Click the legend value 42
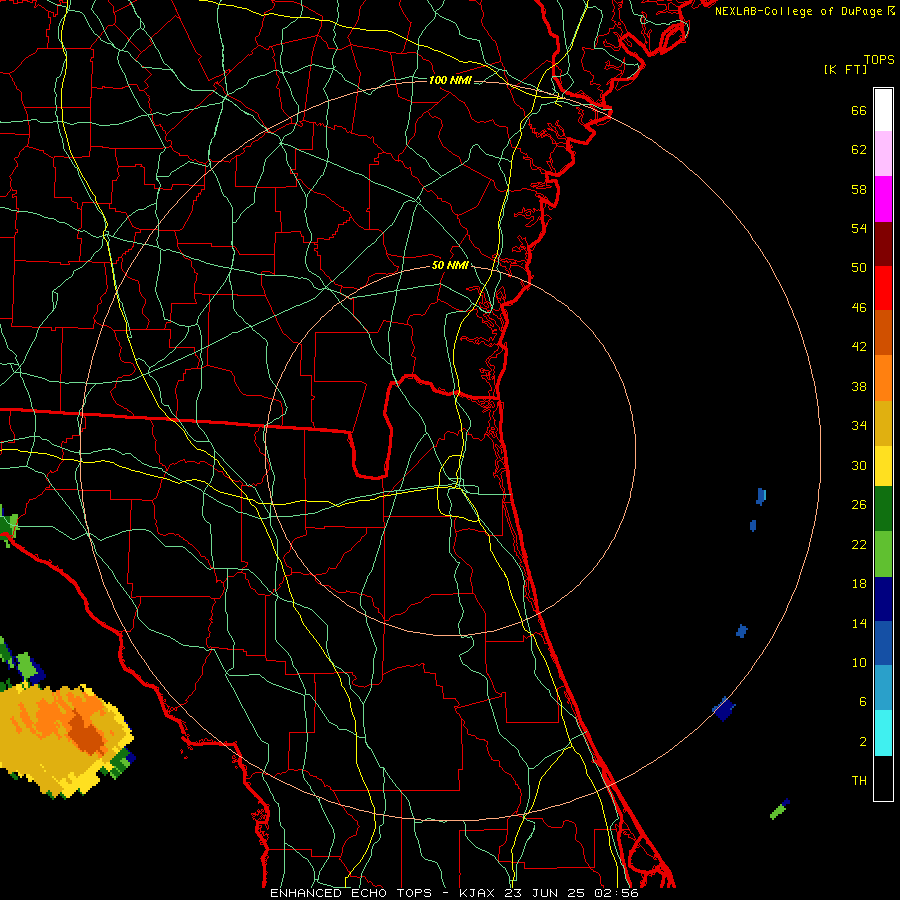This screenshot has width=900, height=900. 859,347
